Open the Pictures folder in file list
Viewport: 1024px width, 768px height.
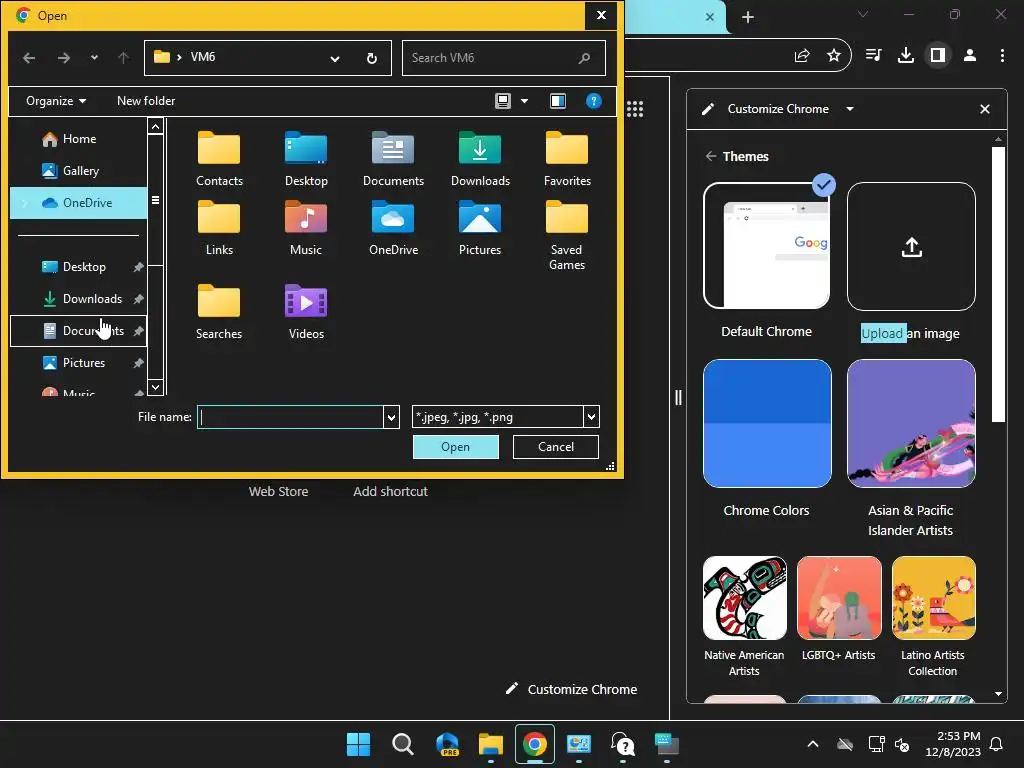(480, 229)
